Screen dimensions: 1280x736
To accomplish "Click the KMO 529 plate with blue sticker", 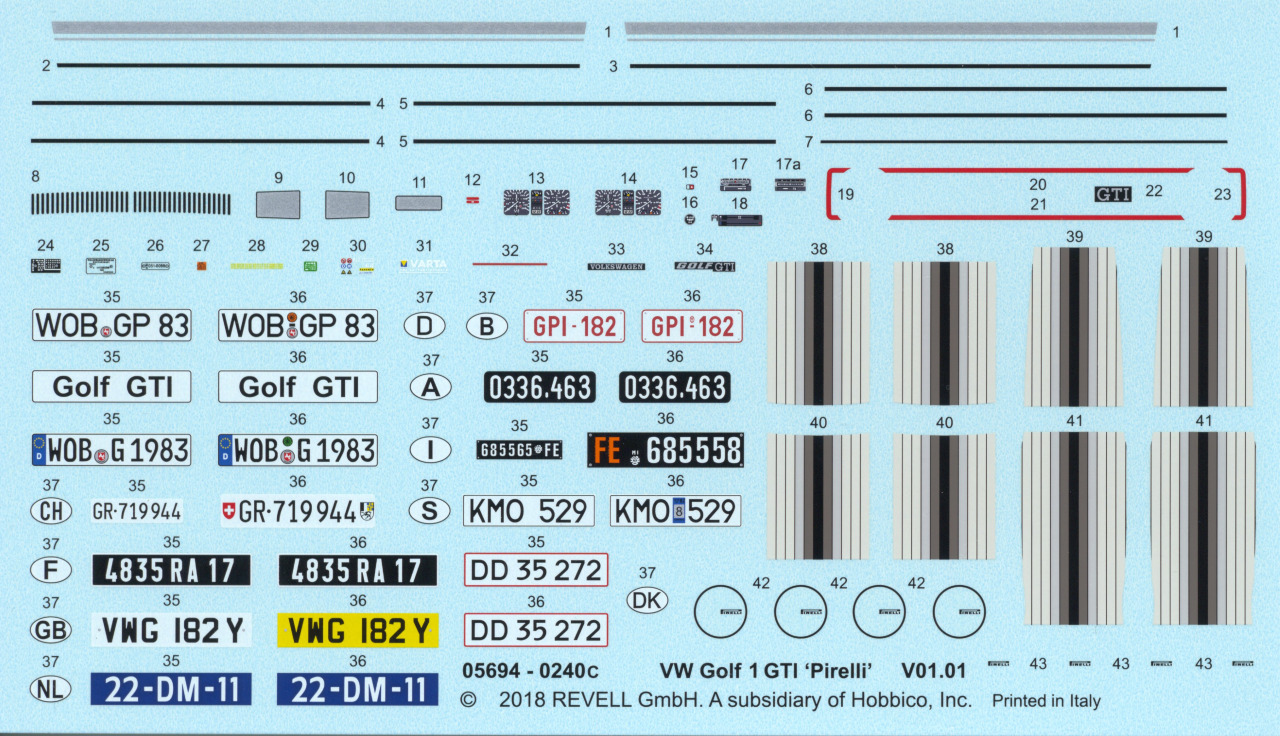I will (x=675, y=511).
